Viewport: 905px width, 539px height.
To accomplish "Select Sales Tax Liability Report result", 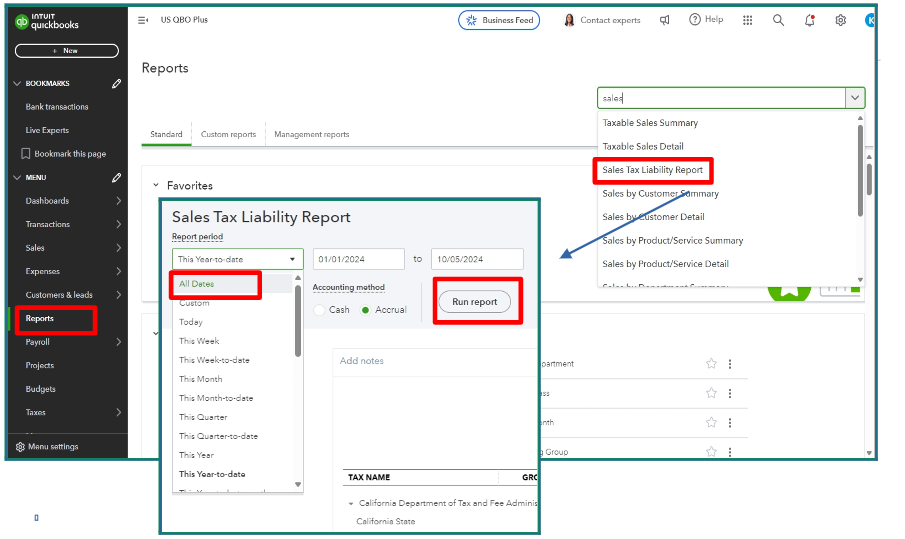I will pyautogui.click(x=653, y=170).
